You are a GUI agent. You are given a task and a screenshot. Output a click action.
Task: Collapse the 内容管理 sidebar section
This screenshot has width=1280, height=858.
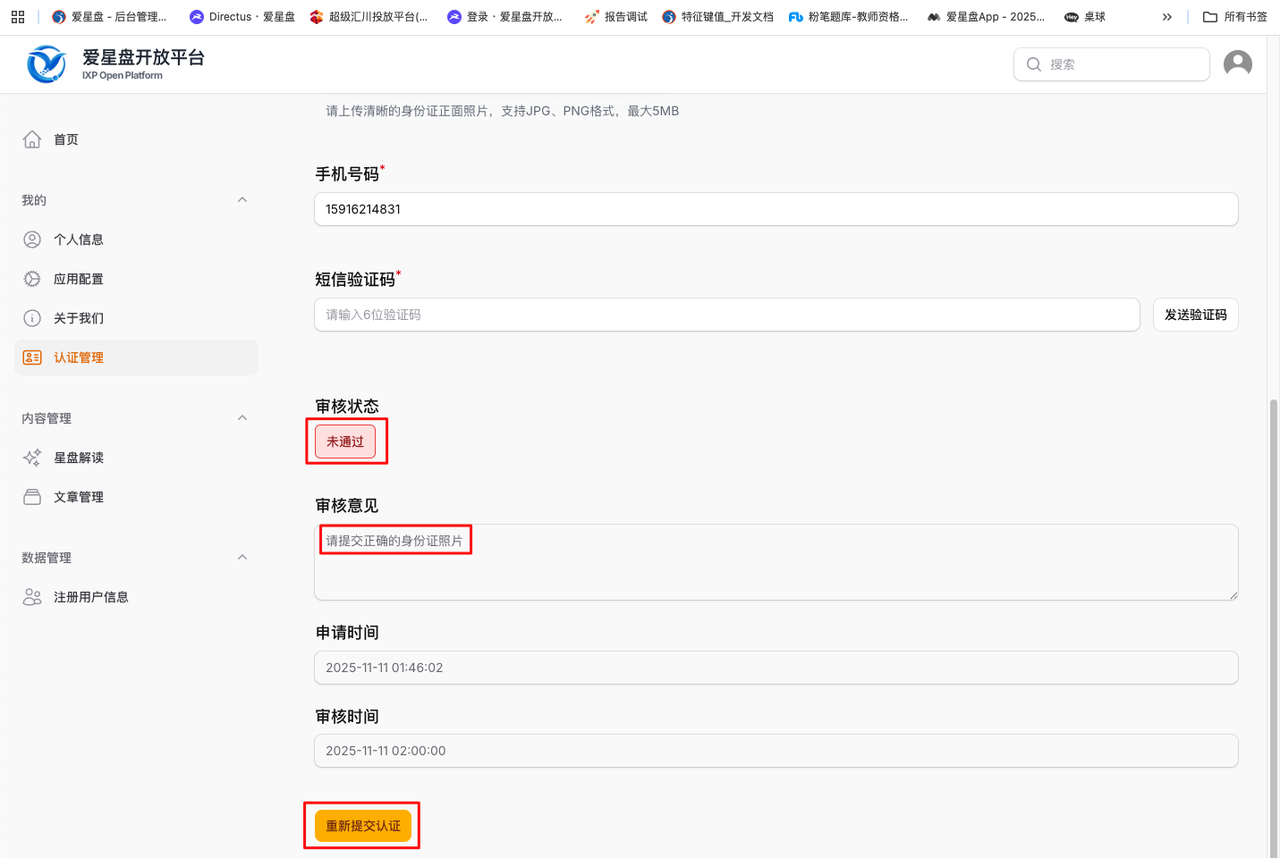click(242, 418)
